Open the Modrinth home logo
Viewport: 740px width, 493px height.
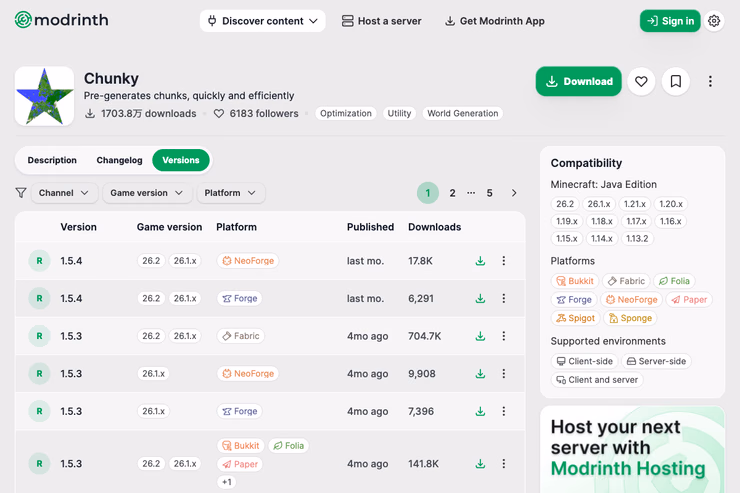pyautogui.click(x=61, y=20)
